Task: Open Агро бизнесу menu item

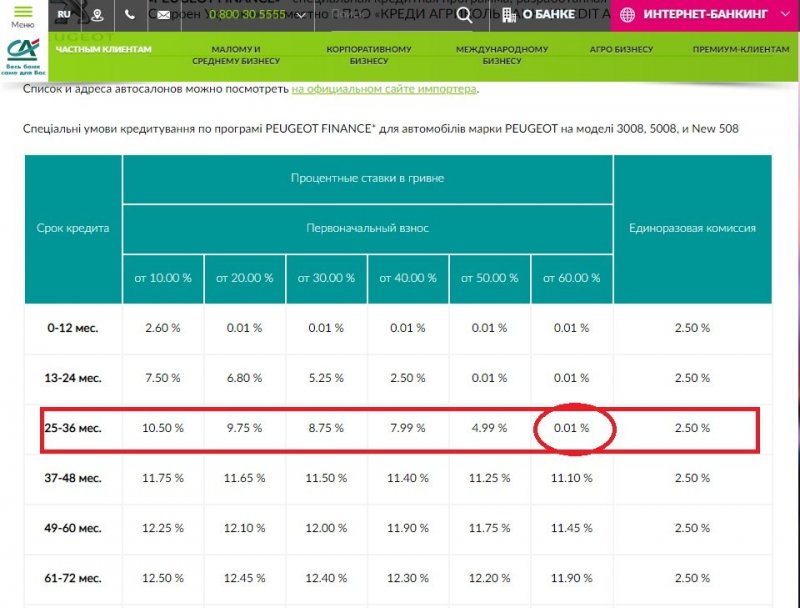Action: click(x=621, y=49)
